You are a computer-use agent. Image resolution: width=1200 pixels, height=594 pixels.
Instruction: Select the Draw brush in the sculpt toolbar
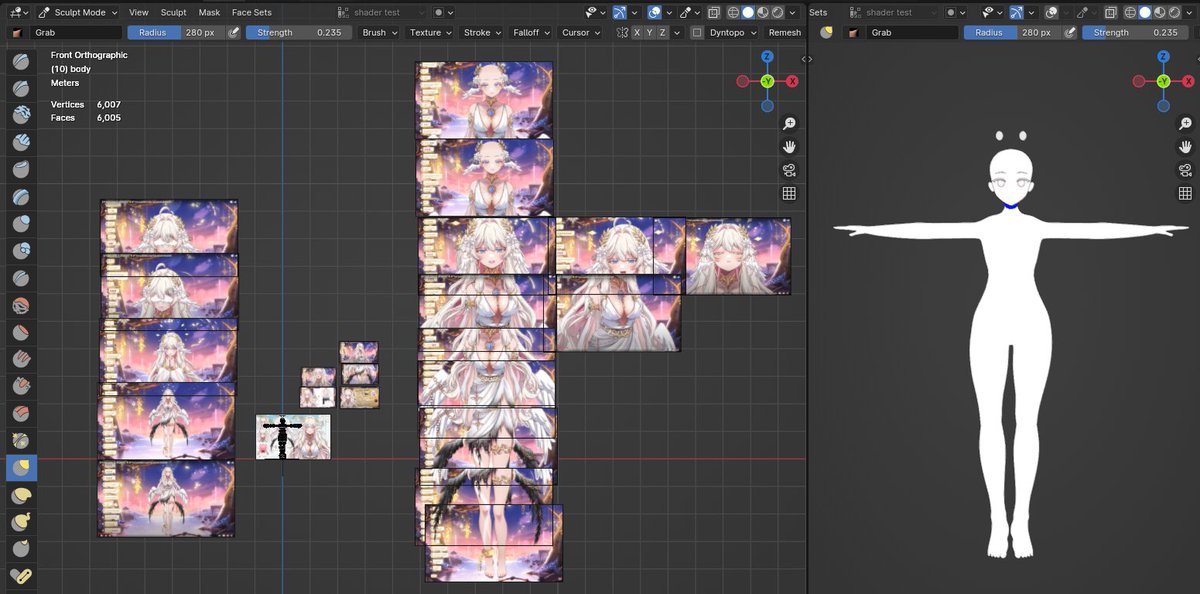pyautogui.click(x=21, y=62)
